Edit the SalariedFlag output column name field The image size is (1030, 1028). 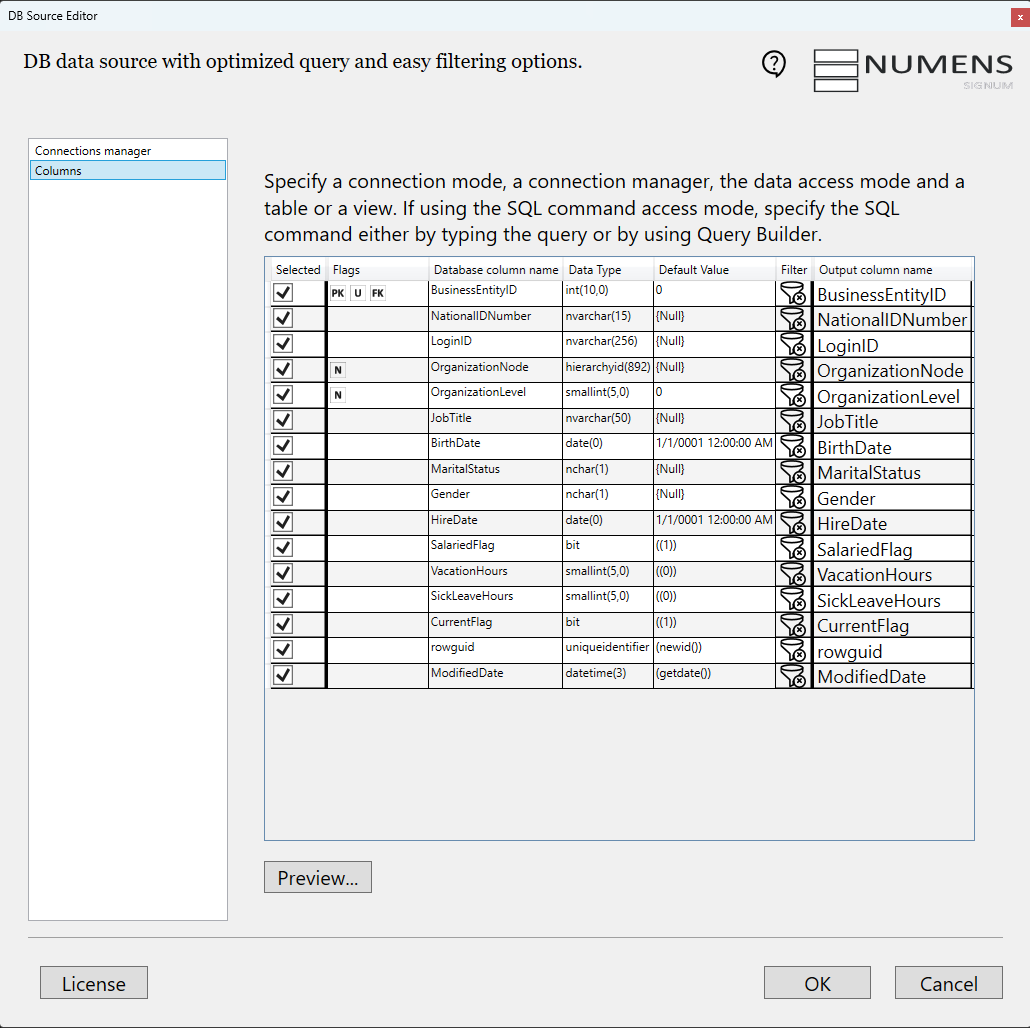pos(892,549)
